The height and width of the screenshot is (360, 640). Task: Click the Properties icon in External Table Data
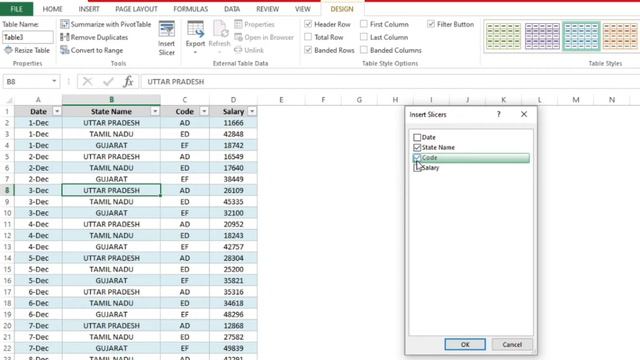238,24
